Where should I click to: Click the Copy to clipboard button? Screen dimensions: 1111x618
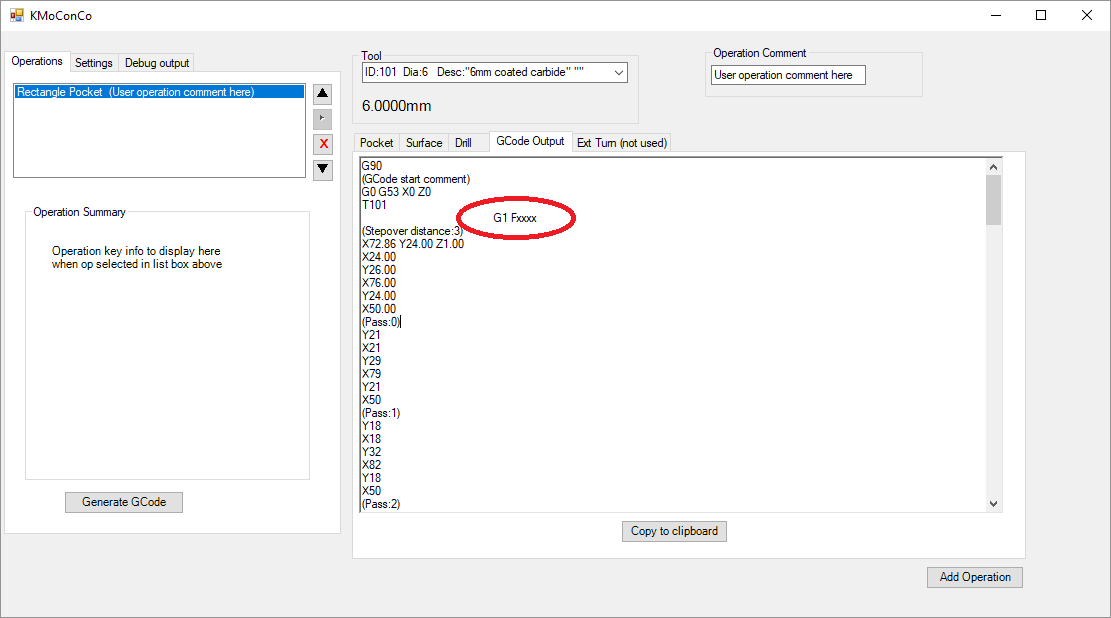tap(674, 531)
